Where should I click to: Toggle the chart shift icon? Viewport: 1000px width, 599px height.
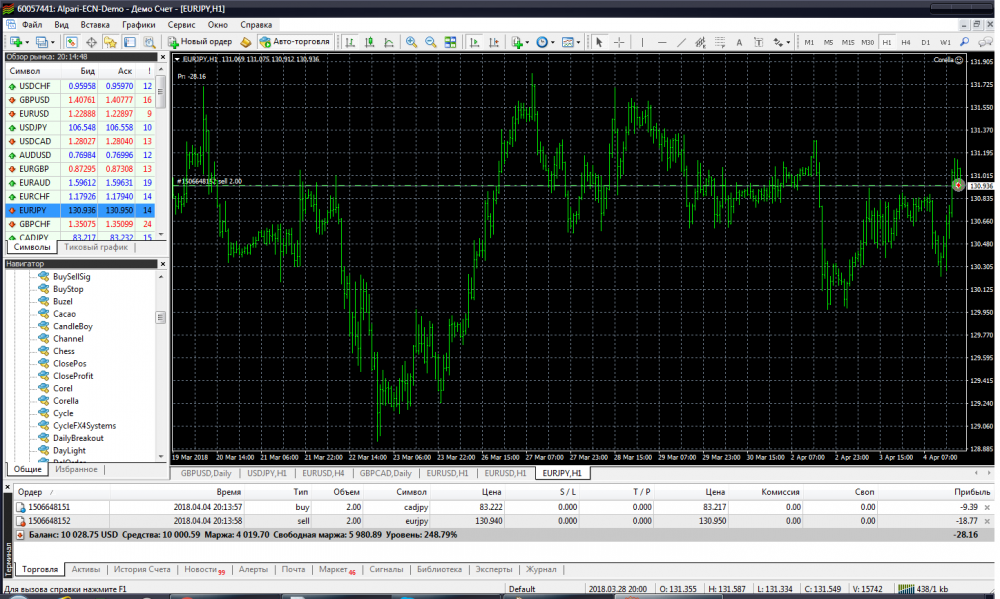coord(494,42)
